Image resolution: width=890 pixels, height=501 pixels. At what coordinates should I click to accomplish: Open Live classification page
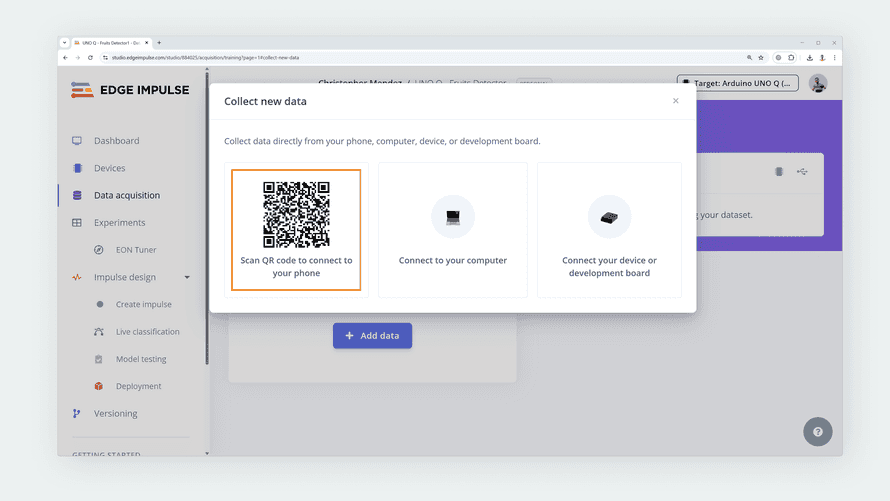[148, 331]
